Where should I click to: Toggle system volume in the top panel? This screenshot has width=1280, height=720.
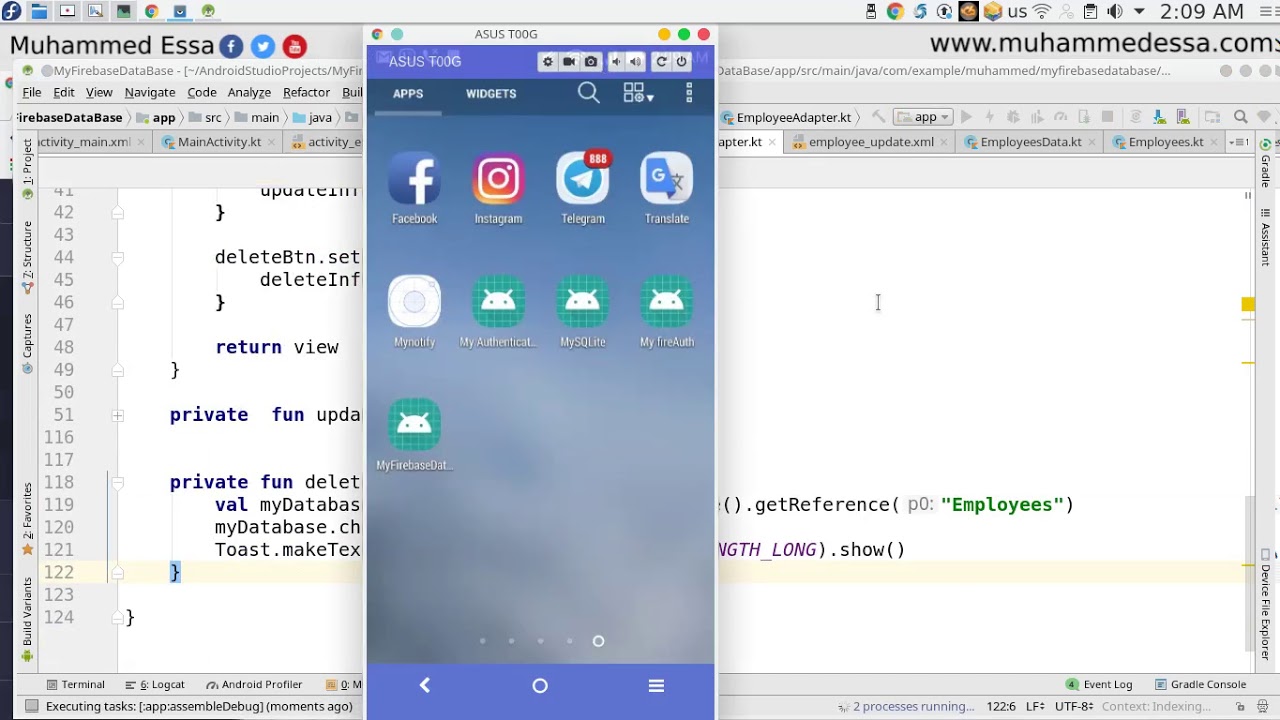click(x=1114, y=11)
